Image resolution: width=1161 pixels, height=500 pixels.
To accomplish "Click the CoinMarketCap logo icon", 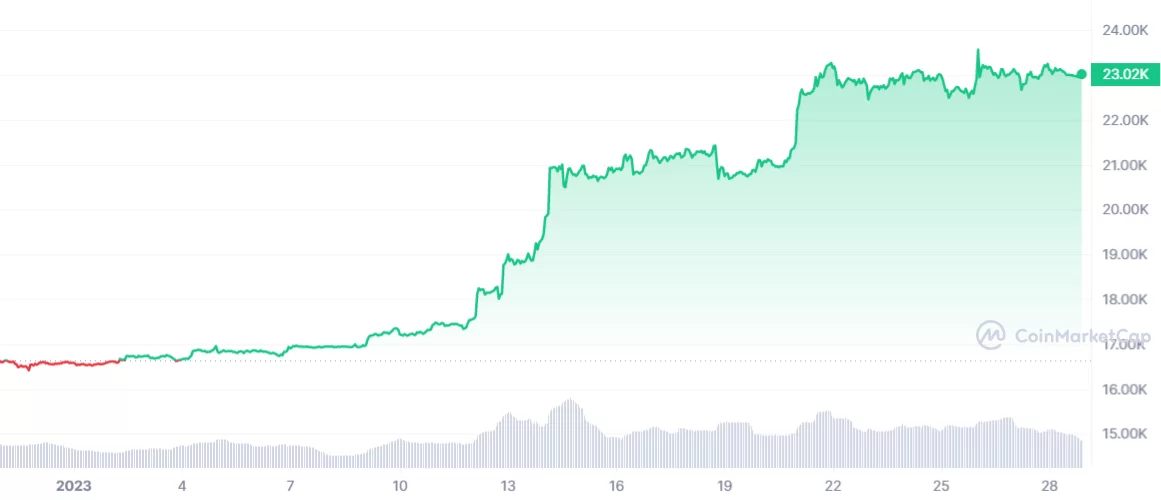I will (990, 335).
